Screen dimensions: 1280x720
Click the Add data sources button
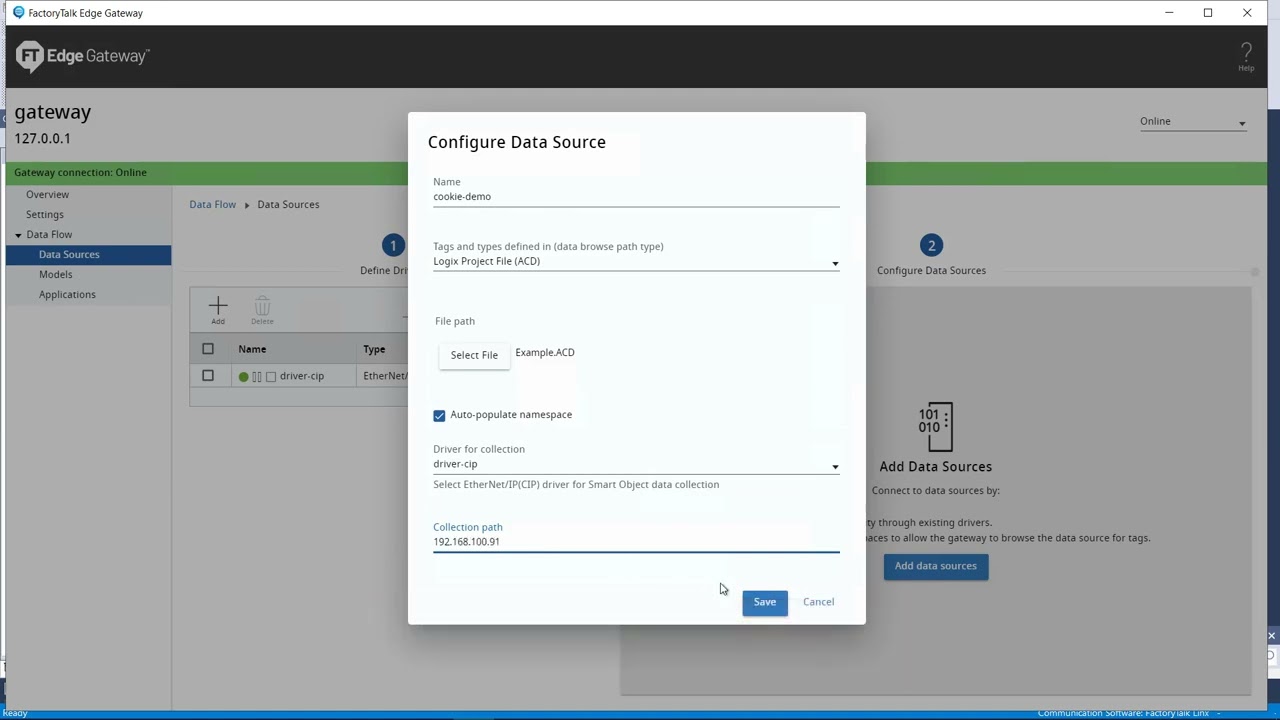pos(936,566)
